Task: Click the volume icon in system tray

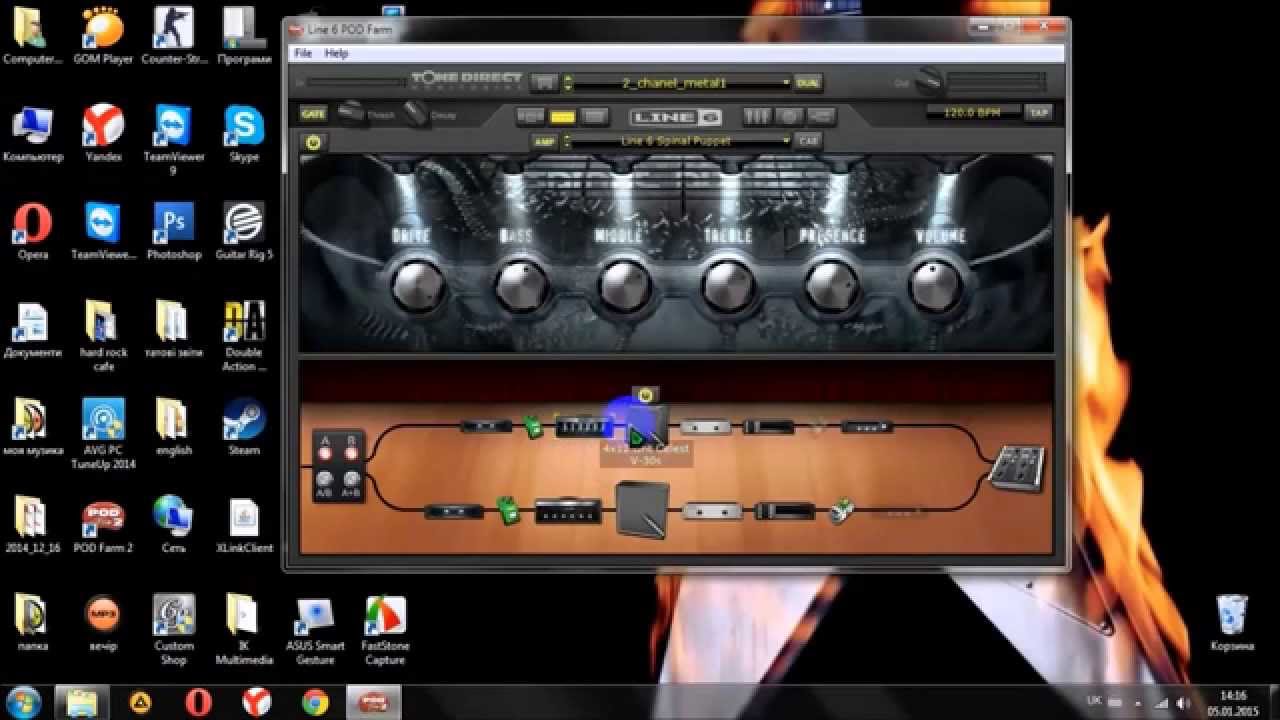Action: coord(1183,702)
